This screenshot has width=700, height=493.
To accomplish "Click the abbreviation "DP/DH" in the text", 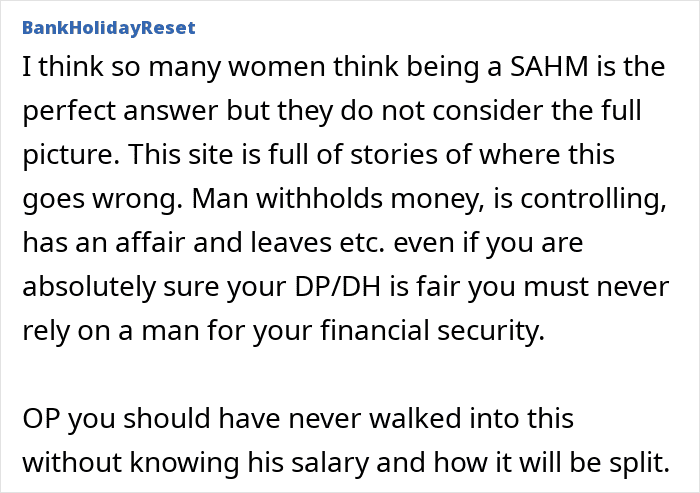I will tap(338, 287).
